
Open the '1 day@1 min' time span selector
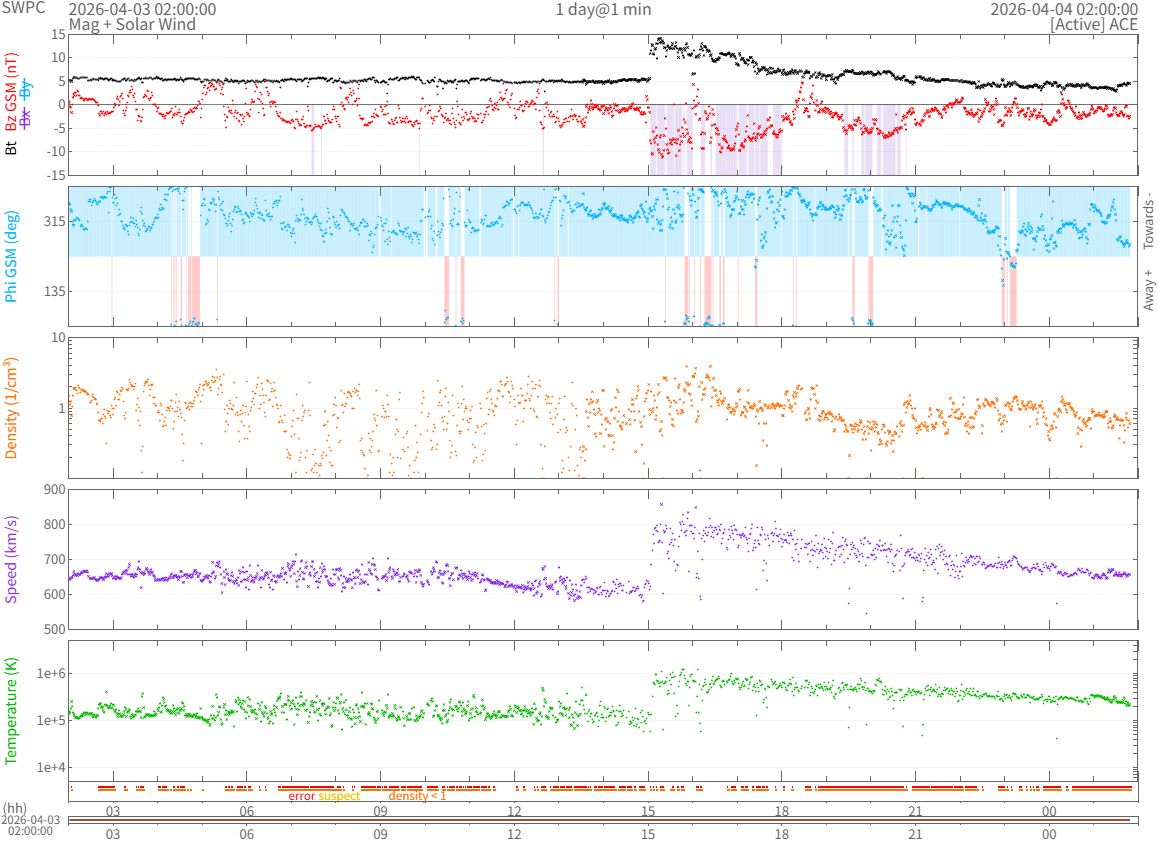click(601, 9)
